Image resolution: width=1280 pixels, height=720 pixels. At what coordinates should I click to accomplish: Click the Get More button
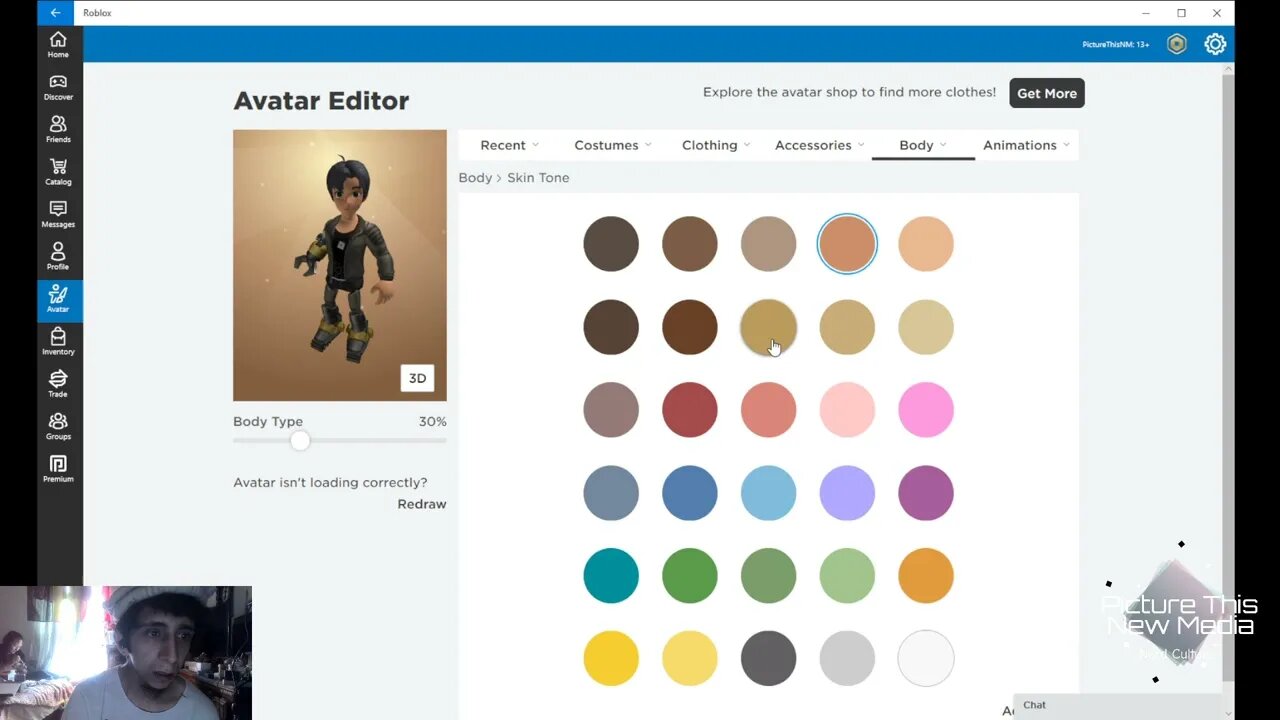(x=1047, y=93)
